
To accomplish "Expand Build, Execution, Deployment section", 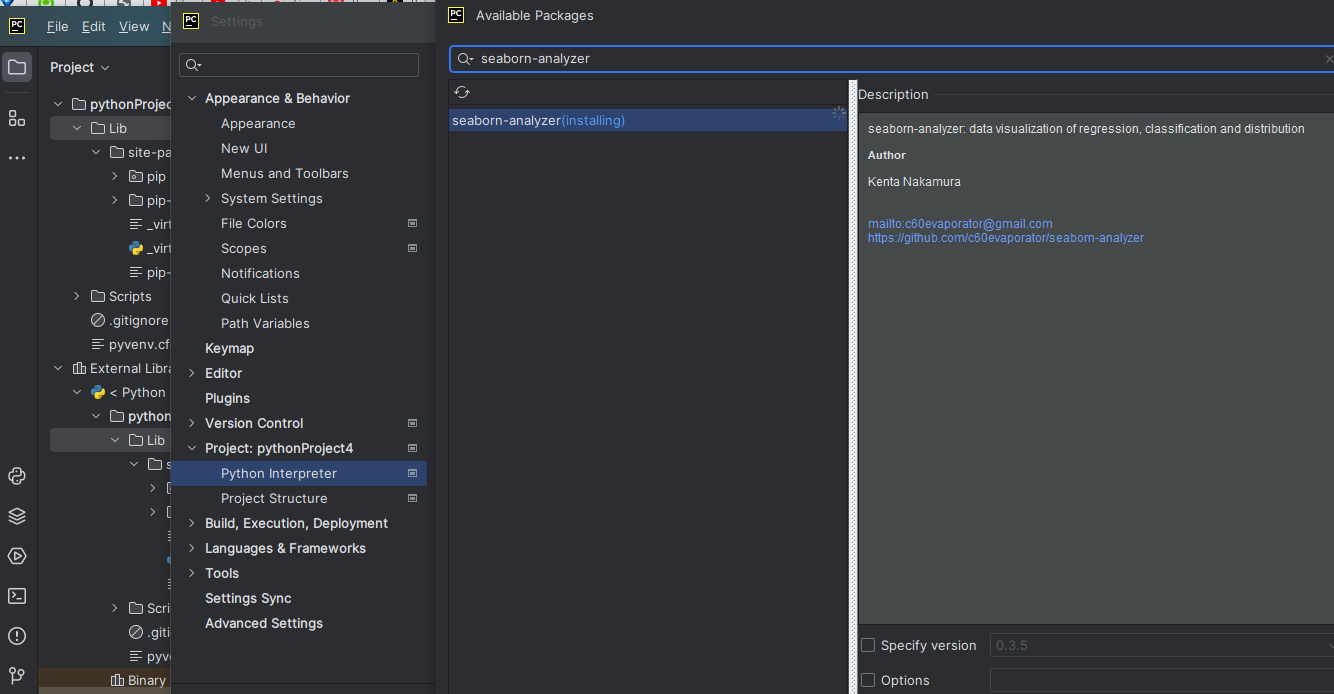I will 192,523.
